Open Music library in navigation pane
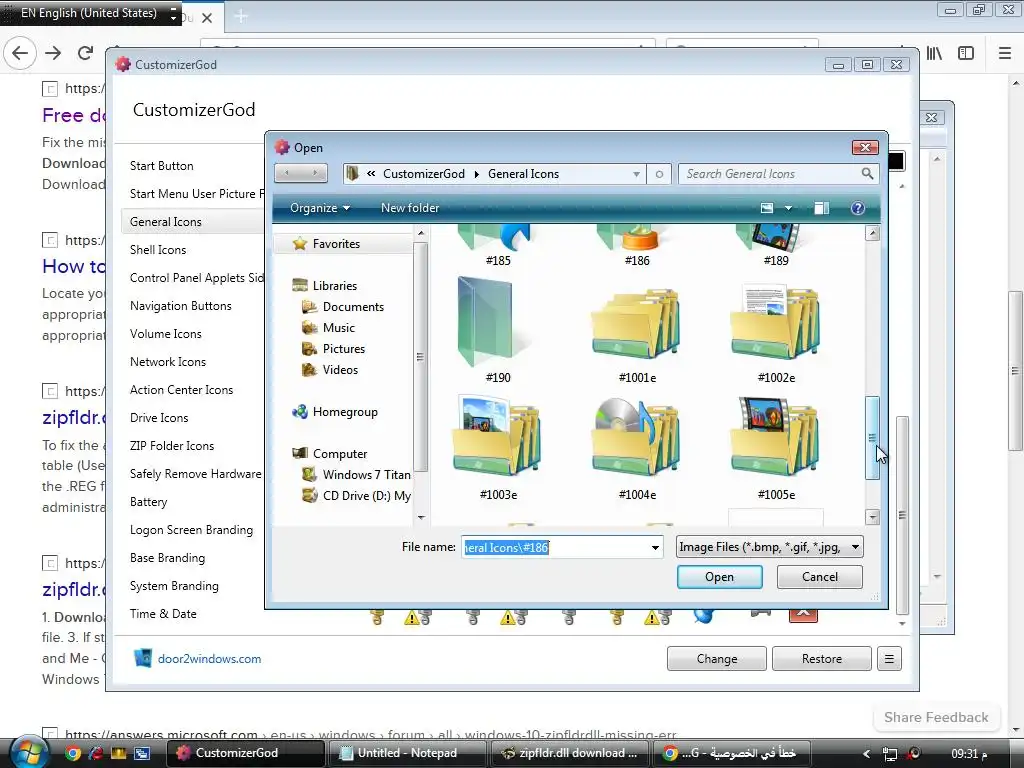 (338, 327)
